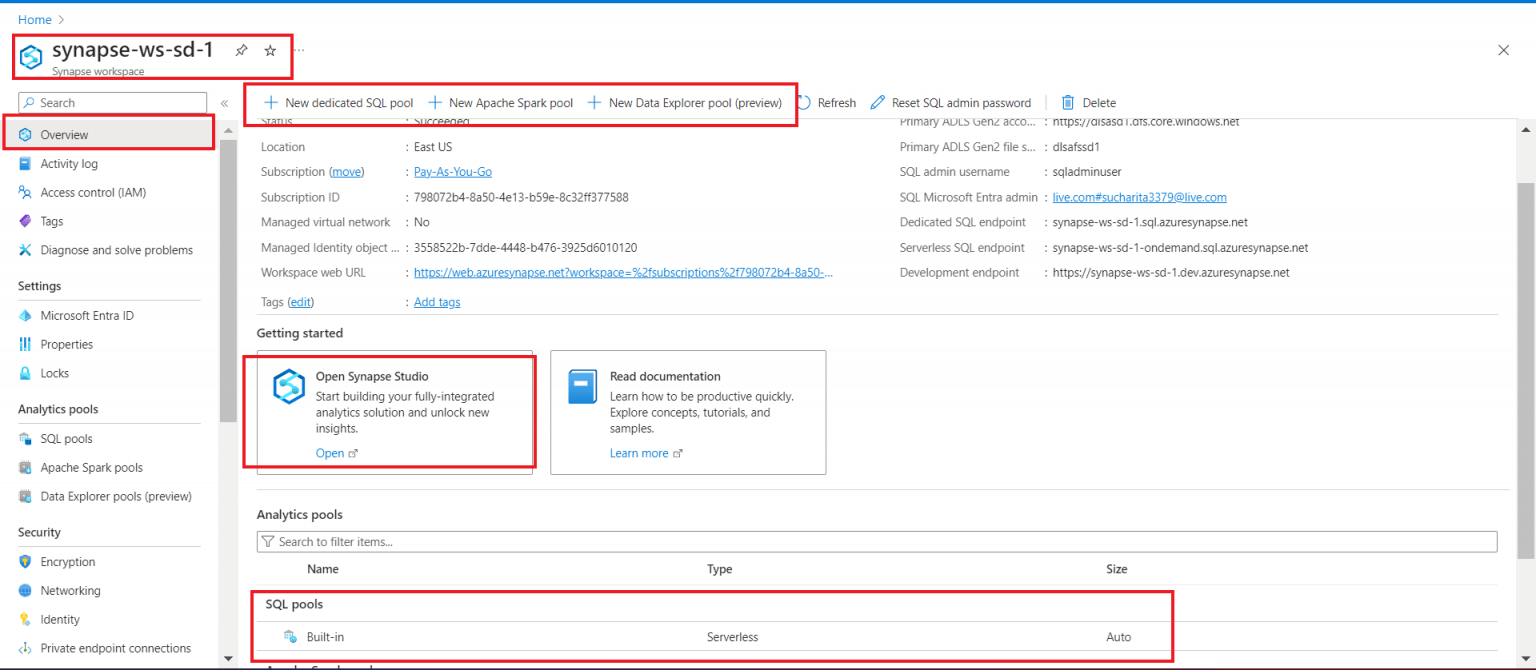Click Add tags link

point(437,302)
